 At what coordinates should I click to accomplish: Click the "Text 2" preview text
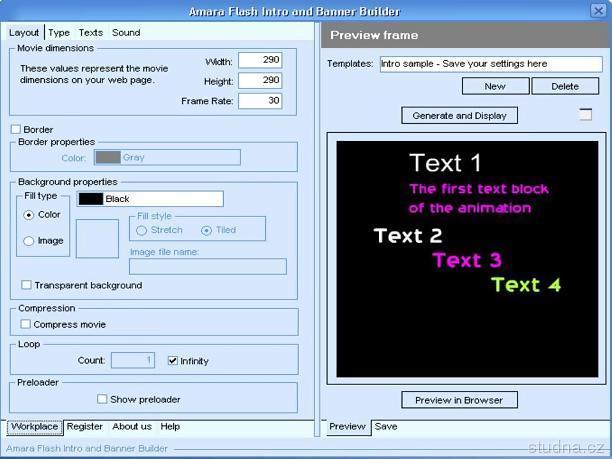(x=408, y=235)
